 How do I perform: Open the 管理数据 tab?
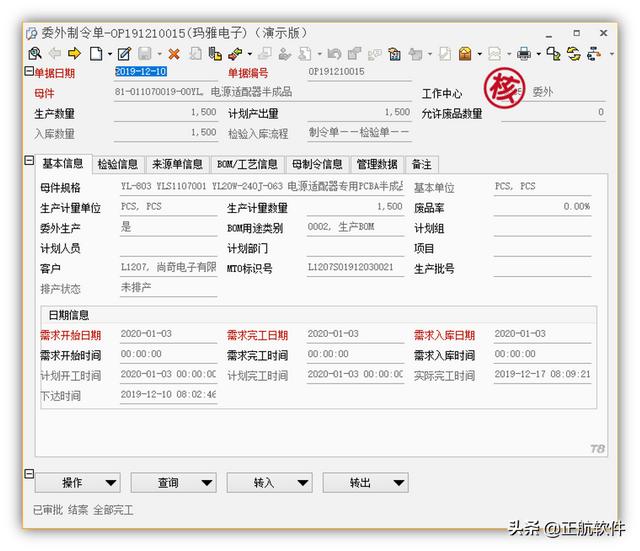[377, 164]
